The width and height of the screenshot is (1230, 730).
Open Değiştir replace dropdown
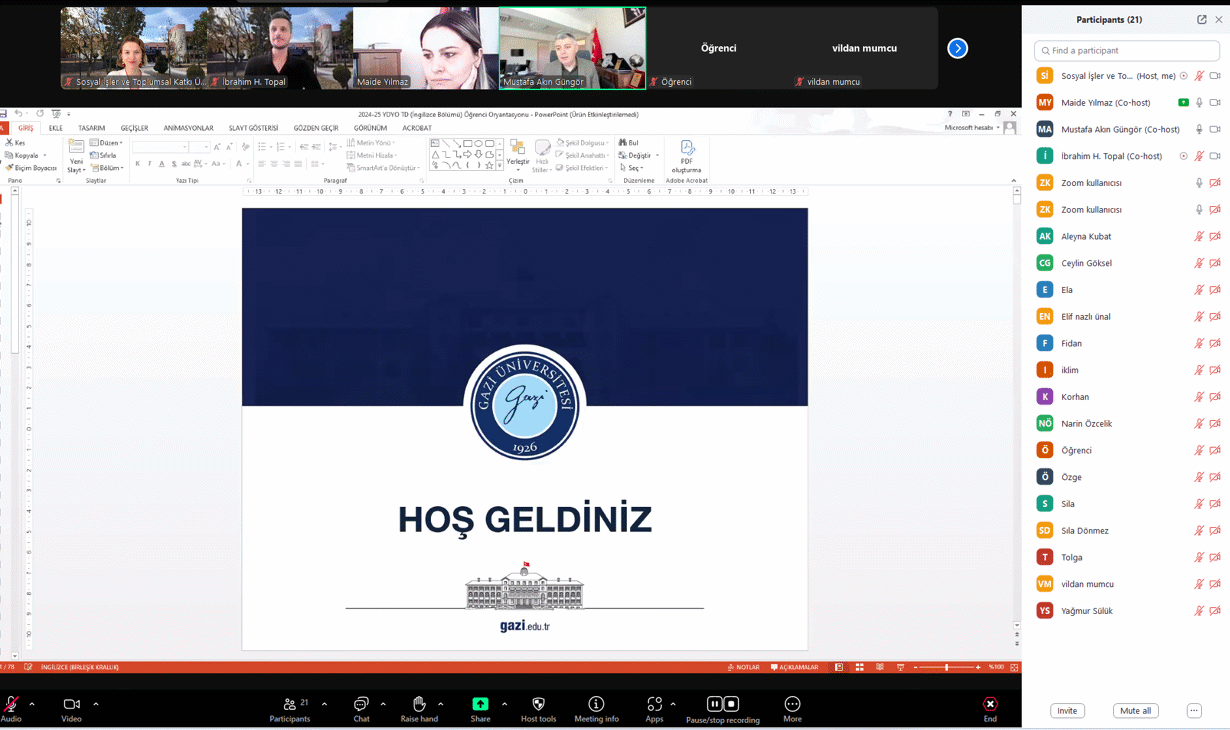tap(639, 156)
